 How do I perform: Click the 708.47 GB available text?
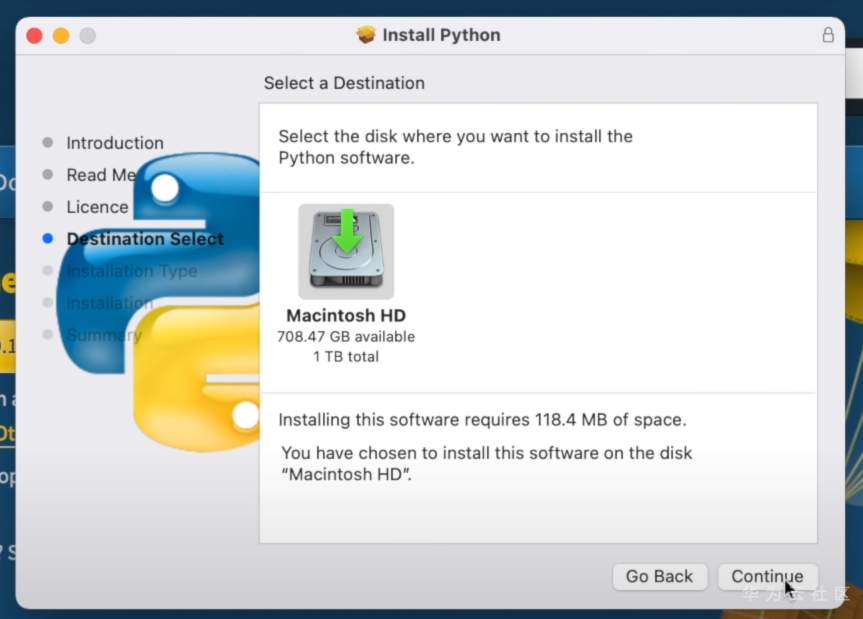(x=346, y=337)
